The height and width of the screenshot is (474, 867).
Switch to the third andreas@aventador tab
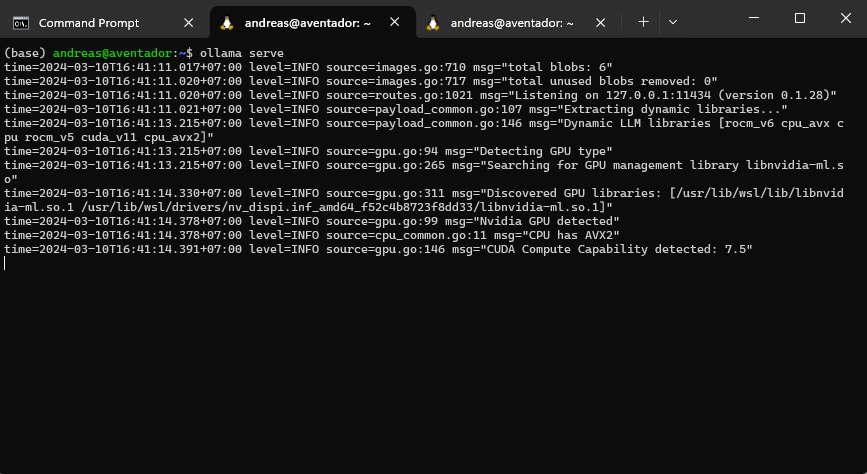(x=512, y=23)
